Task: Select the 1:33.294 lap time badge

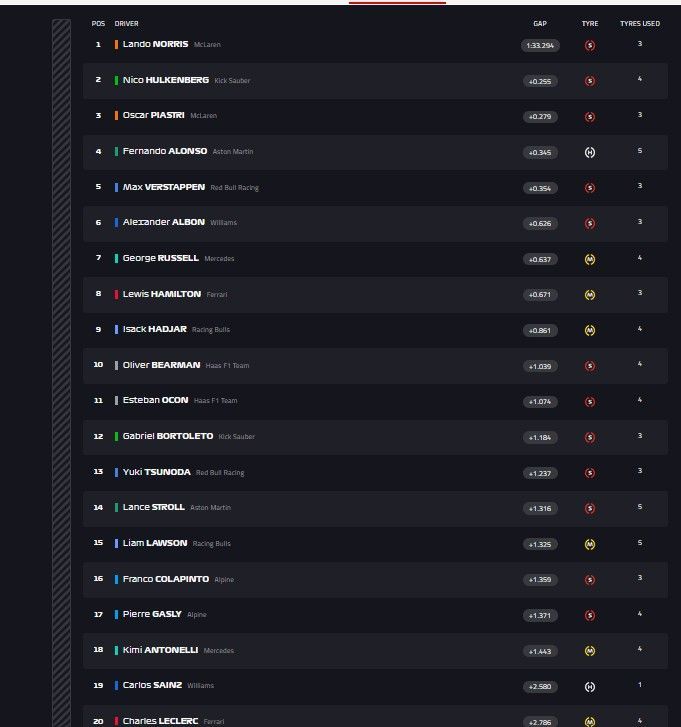Action: 540,45
